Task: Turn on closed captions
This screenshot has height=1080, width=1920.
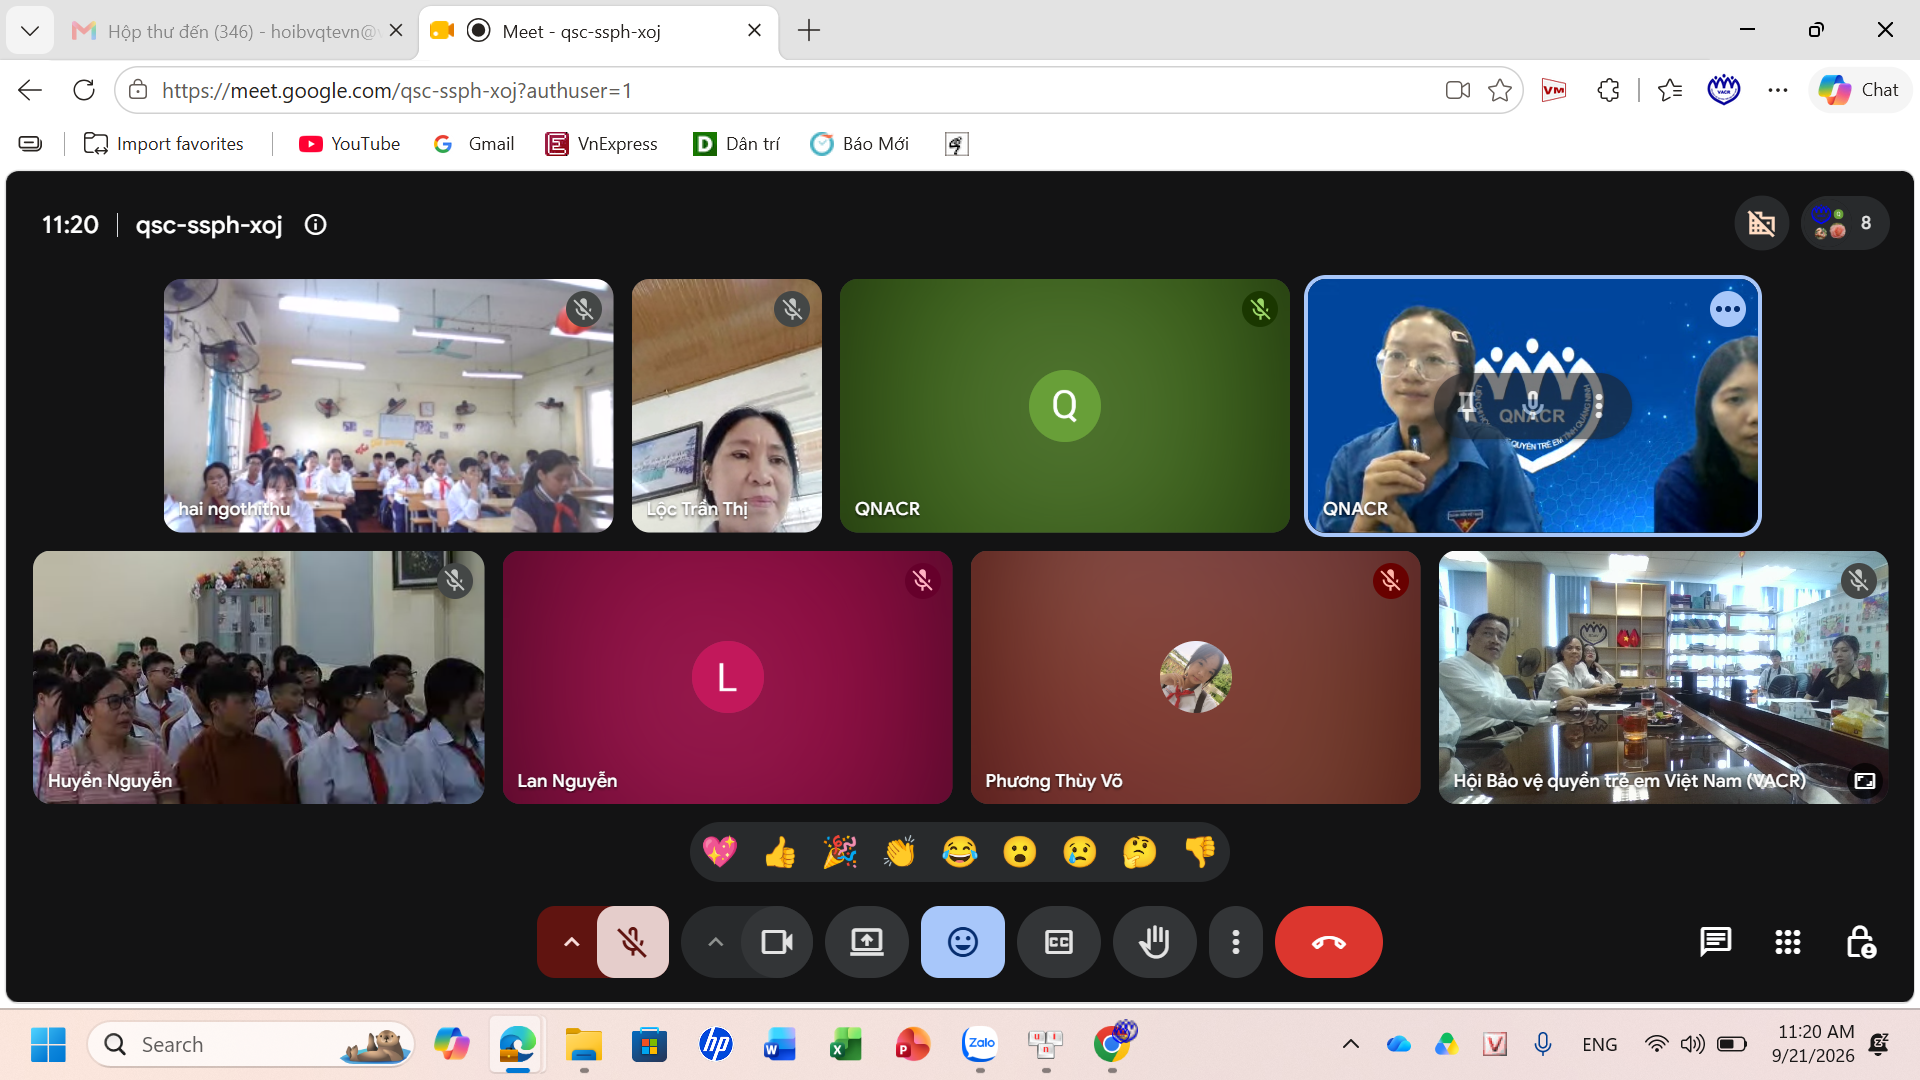Action: click(1058, 942)
